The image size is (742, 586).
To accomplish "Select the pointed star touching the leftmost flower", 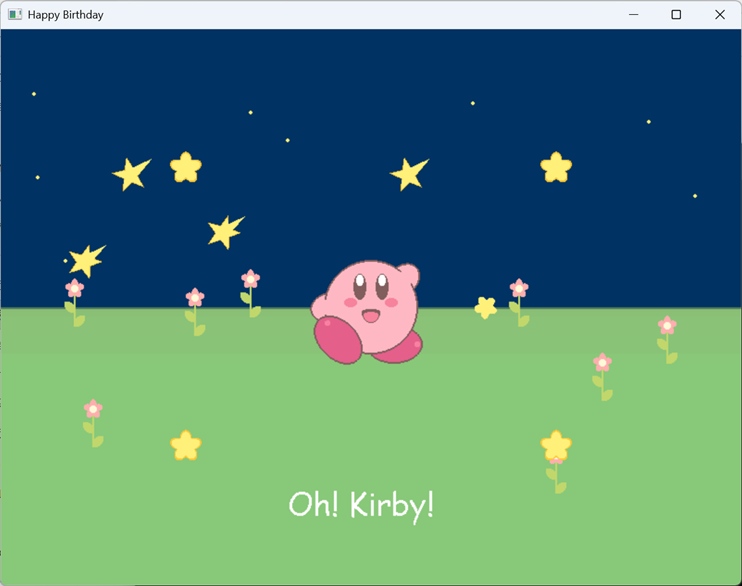I will coord(87,260).
